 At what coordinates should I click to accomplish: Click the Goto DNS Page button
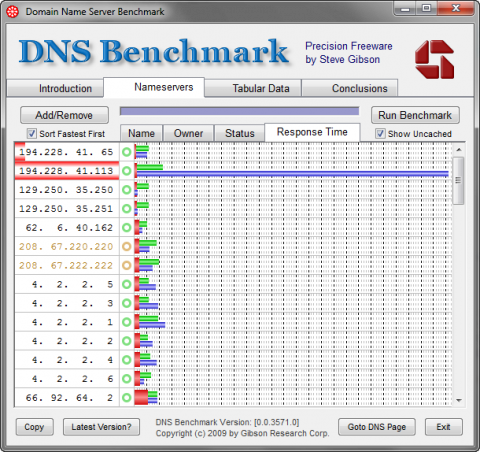pos(377,427)
